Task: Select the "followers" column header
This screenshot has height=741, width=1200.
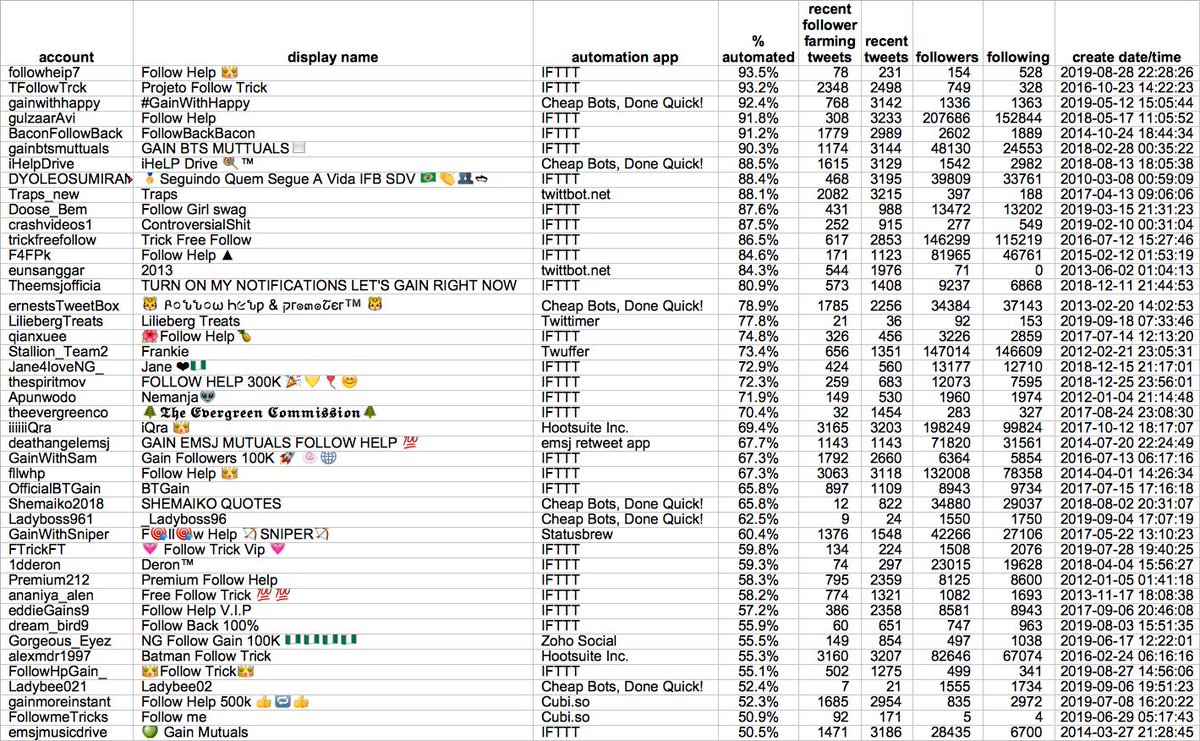Action: click(x=946, y=57)
